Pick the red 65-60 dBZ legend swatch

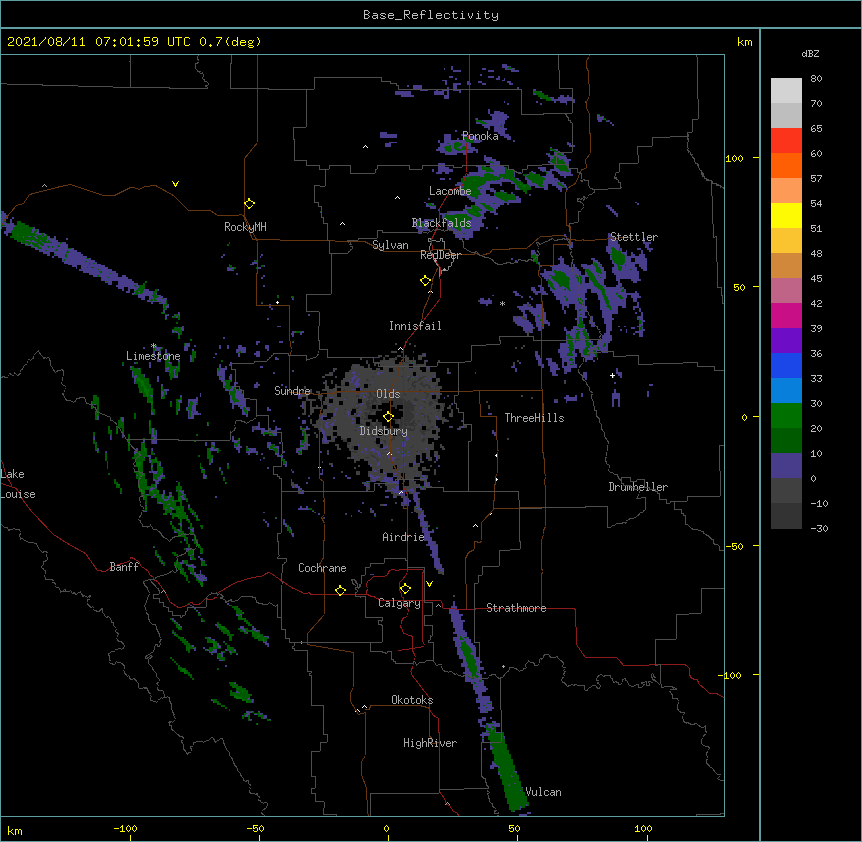786,141
